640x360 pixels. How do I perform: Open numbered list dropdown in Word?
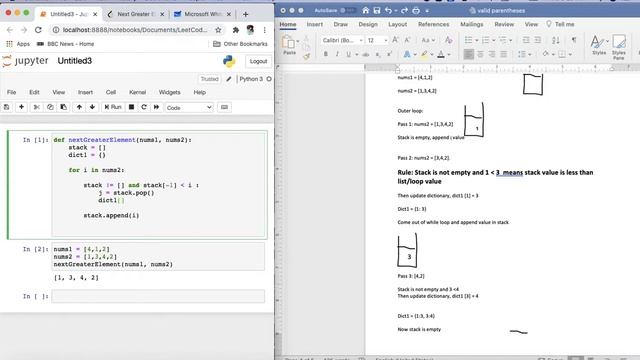pyautogui.click(x=493, y=40)
